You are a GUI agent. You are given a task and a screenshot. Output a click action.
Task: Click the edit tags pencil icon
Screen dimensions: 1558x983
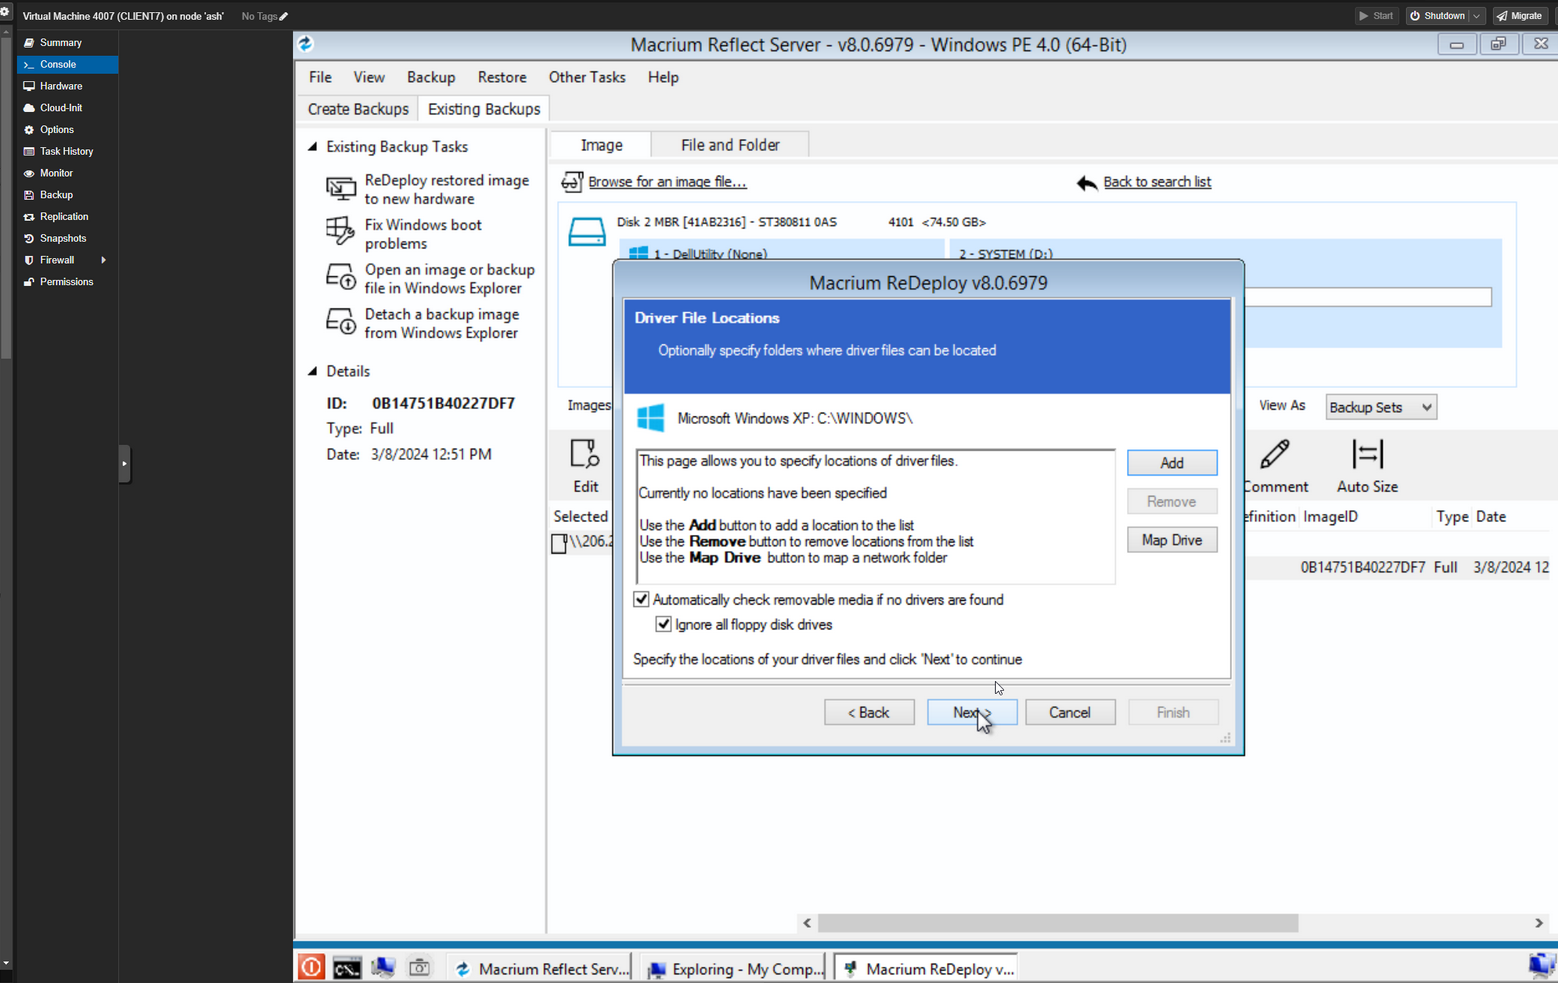tap(283, 16)
